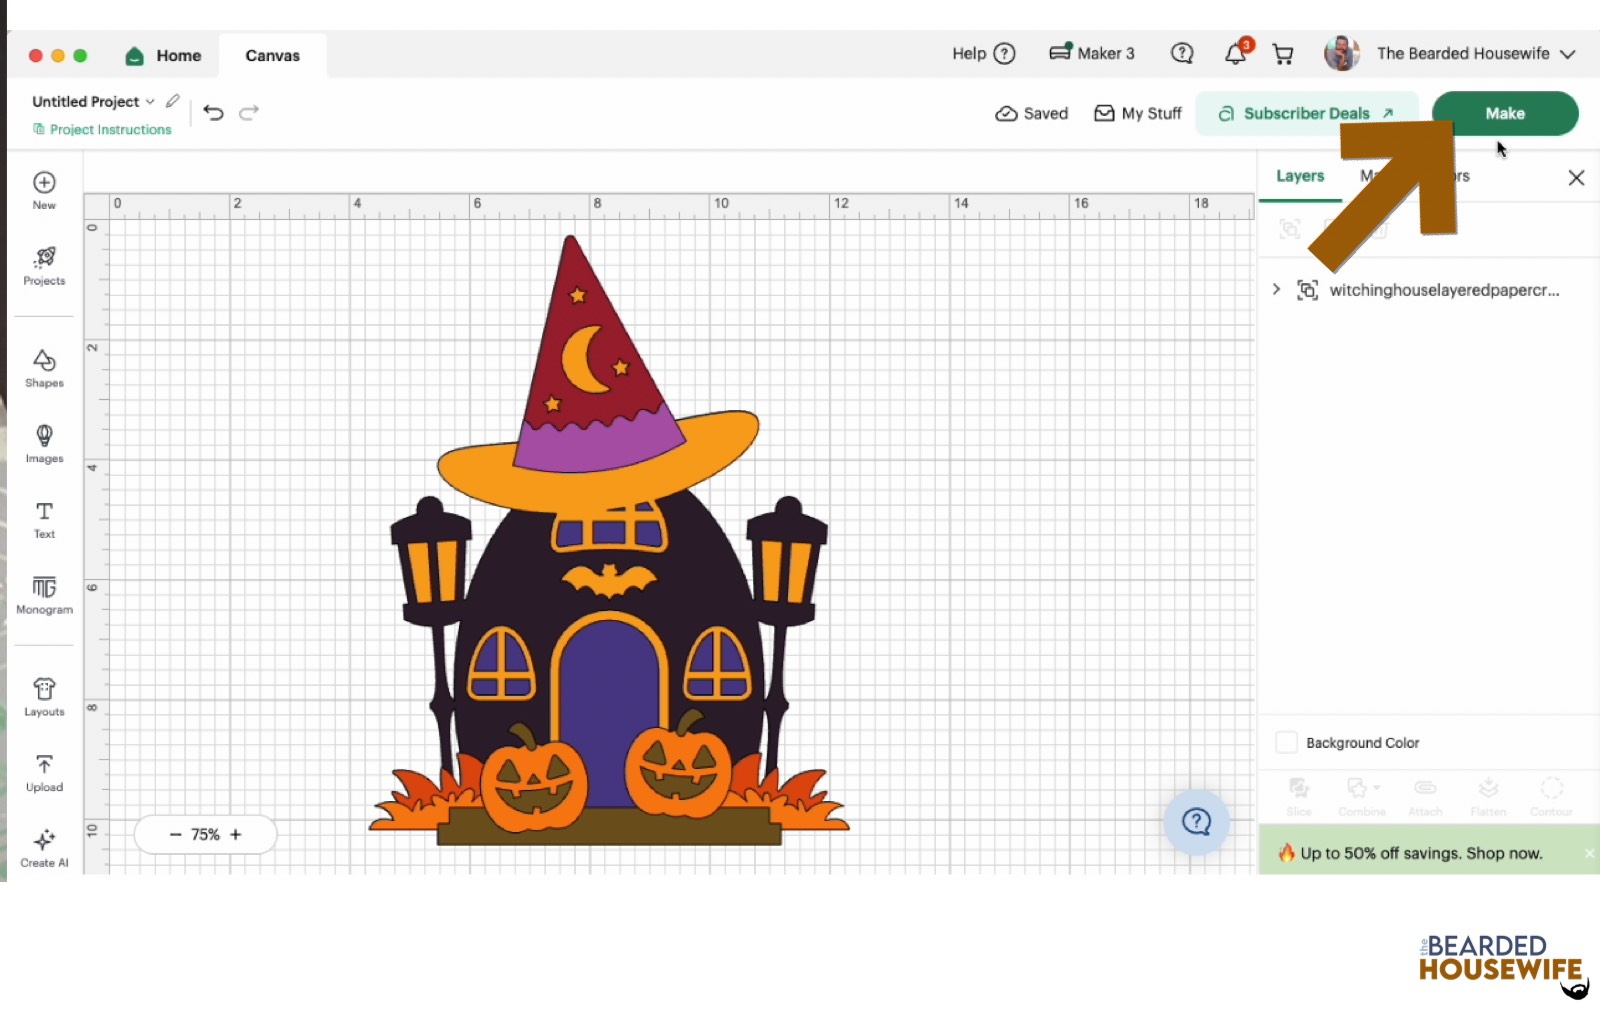This screenshot has width=1600, height=1017.
Task: Open the Create AI tool
Action: 44,849
